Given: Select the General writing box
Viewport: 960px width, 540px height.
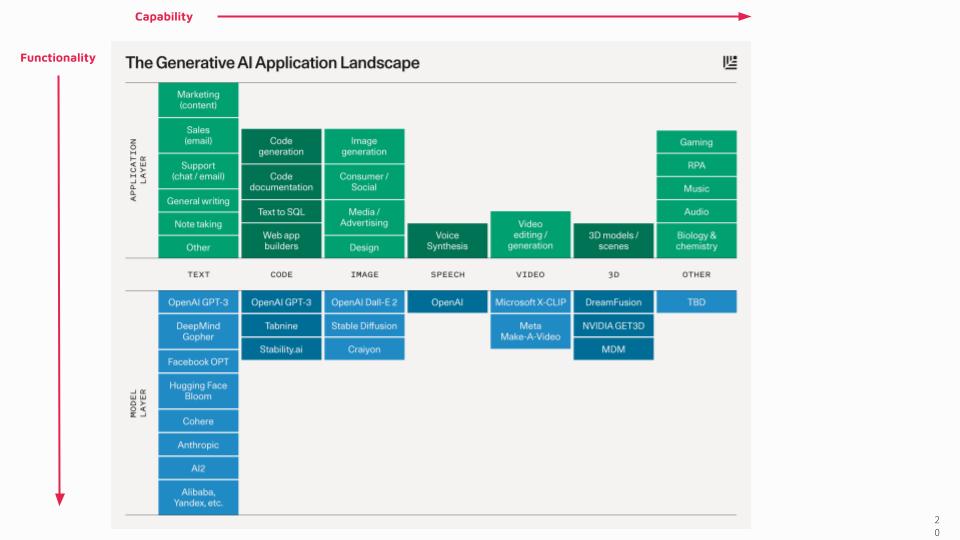Looking at the screenshot, I should 198,201.
